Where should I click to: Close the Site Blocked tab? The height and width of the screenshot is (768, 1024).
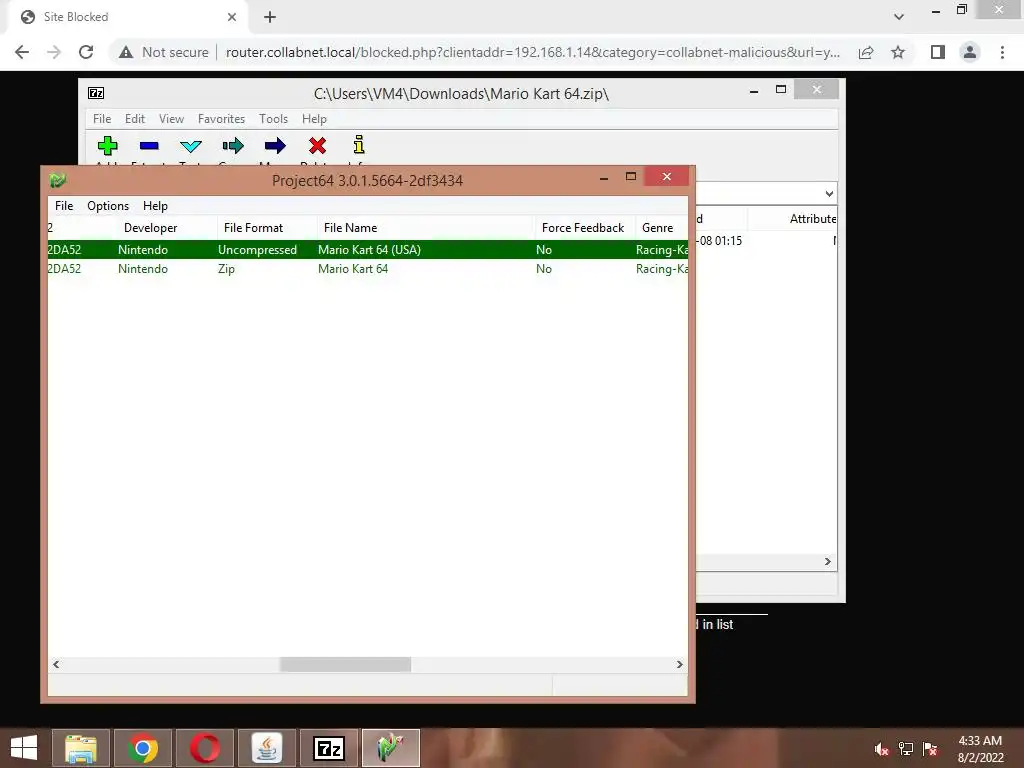coord(232,17)
